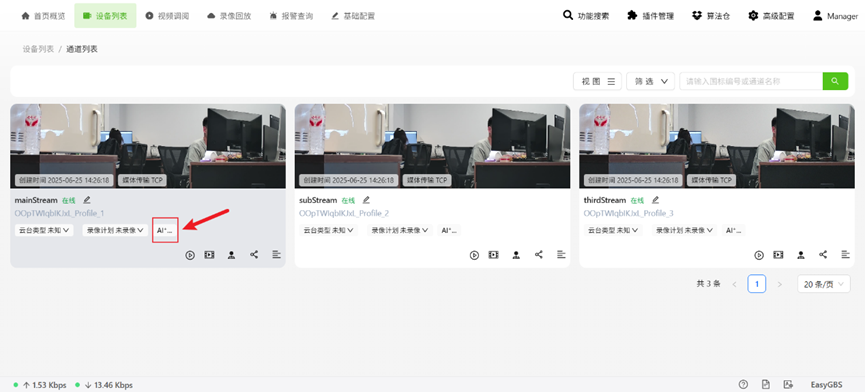Click the OOpTWIqbIKJxL_Profile_1 channel ID
Image resolution: width=865 pixels, height=392 pixels.
(60, 213)
